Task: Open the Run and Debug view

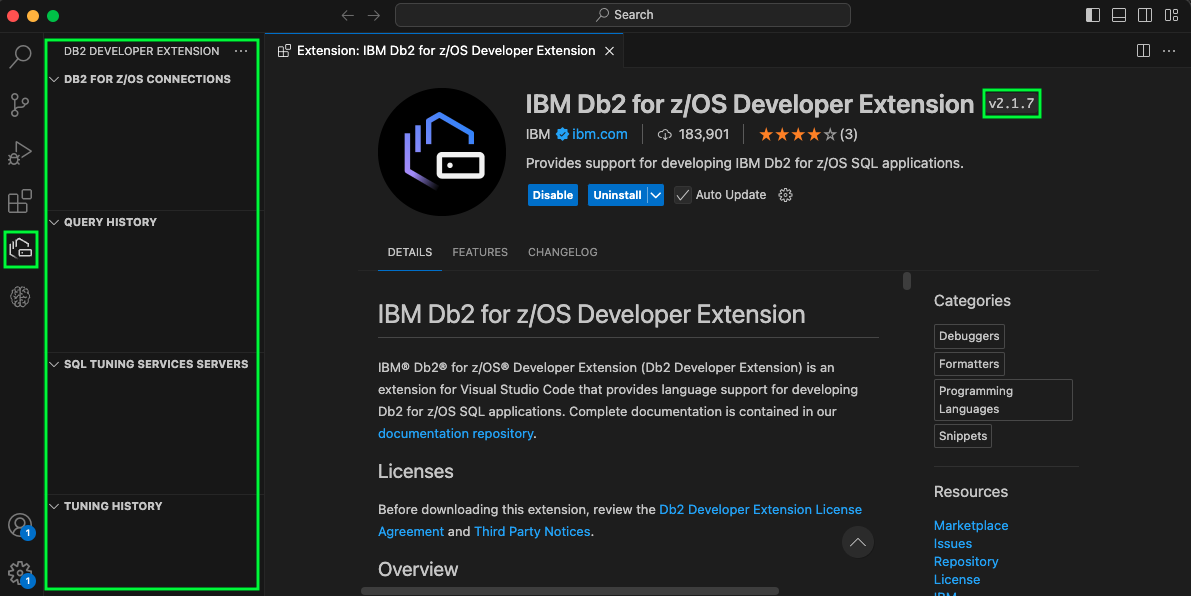Action: (20, 153)
